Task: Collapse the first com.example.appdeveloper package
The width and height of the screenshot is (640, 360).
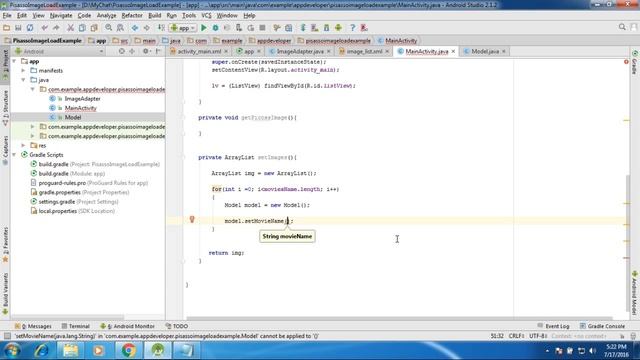Action: pyautogui.click(x=33, y=89)
